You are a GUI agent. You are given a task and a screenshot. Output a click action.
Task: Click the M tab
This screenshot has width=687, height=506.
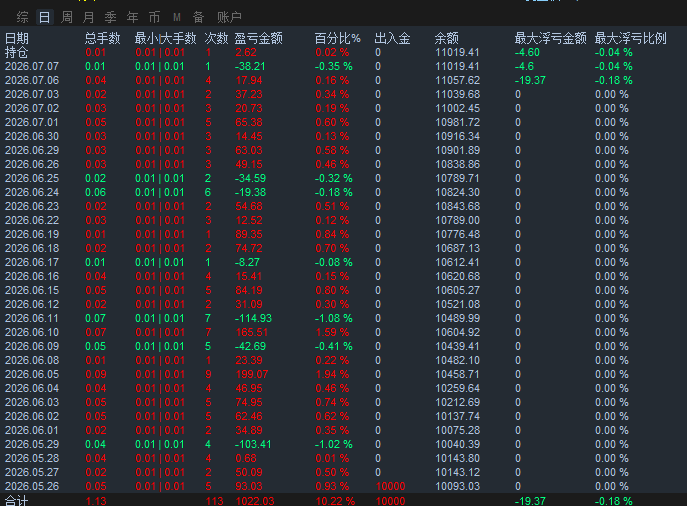[x=177, y=17]
